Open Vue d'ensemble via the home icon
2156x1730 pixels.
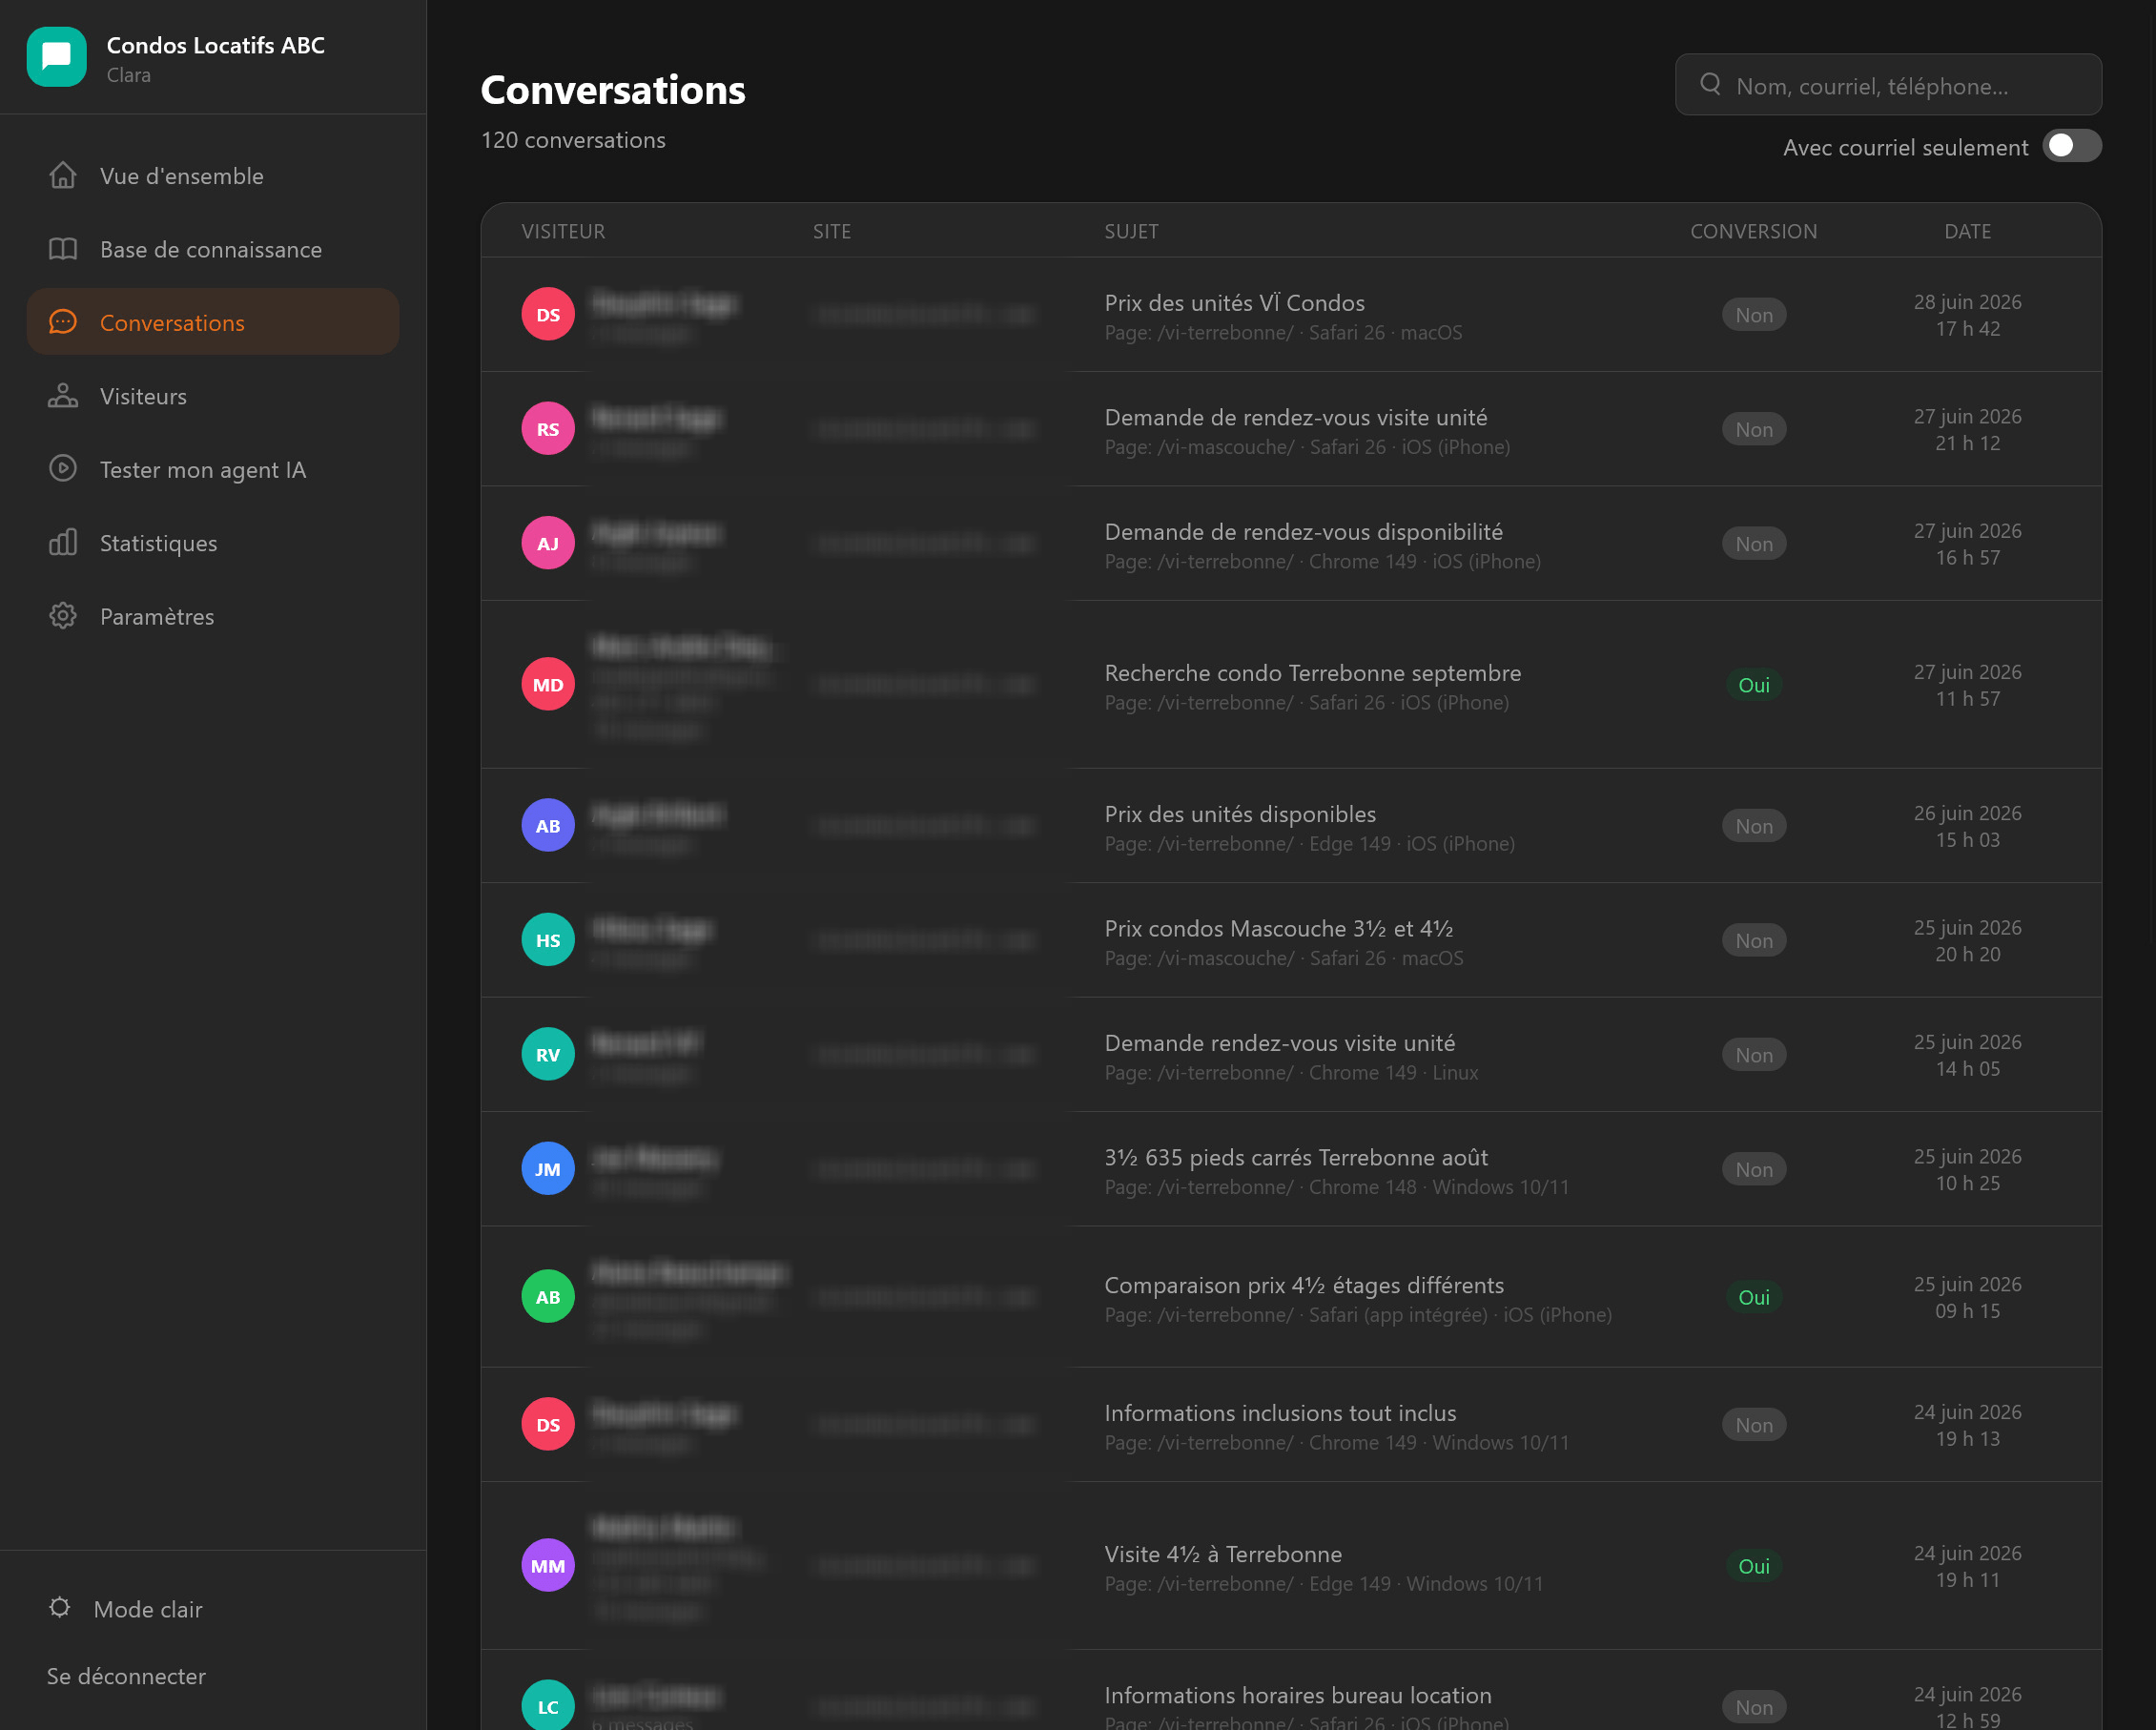click(63, 175)
